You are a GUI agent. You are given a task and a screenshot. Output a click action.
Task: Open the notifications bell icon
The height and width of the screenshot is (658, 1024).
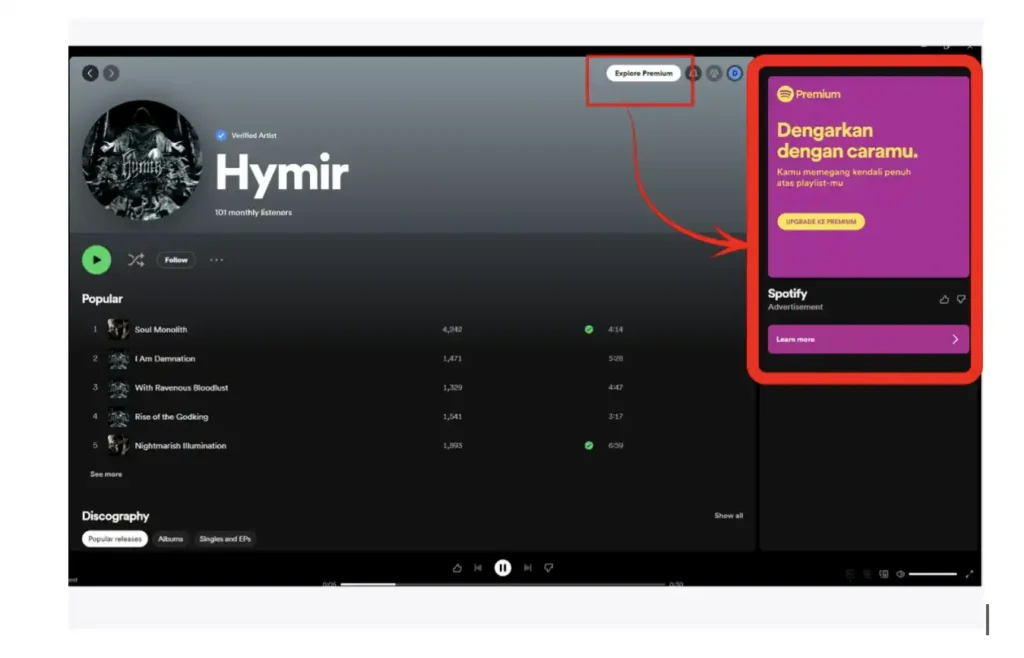pyautogui.click(x=694, y=74)
